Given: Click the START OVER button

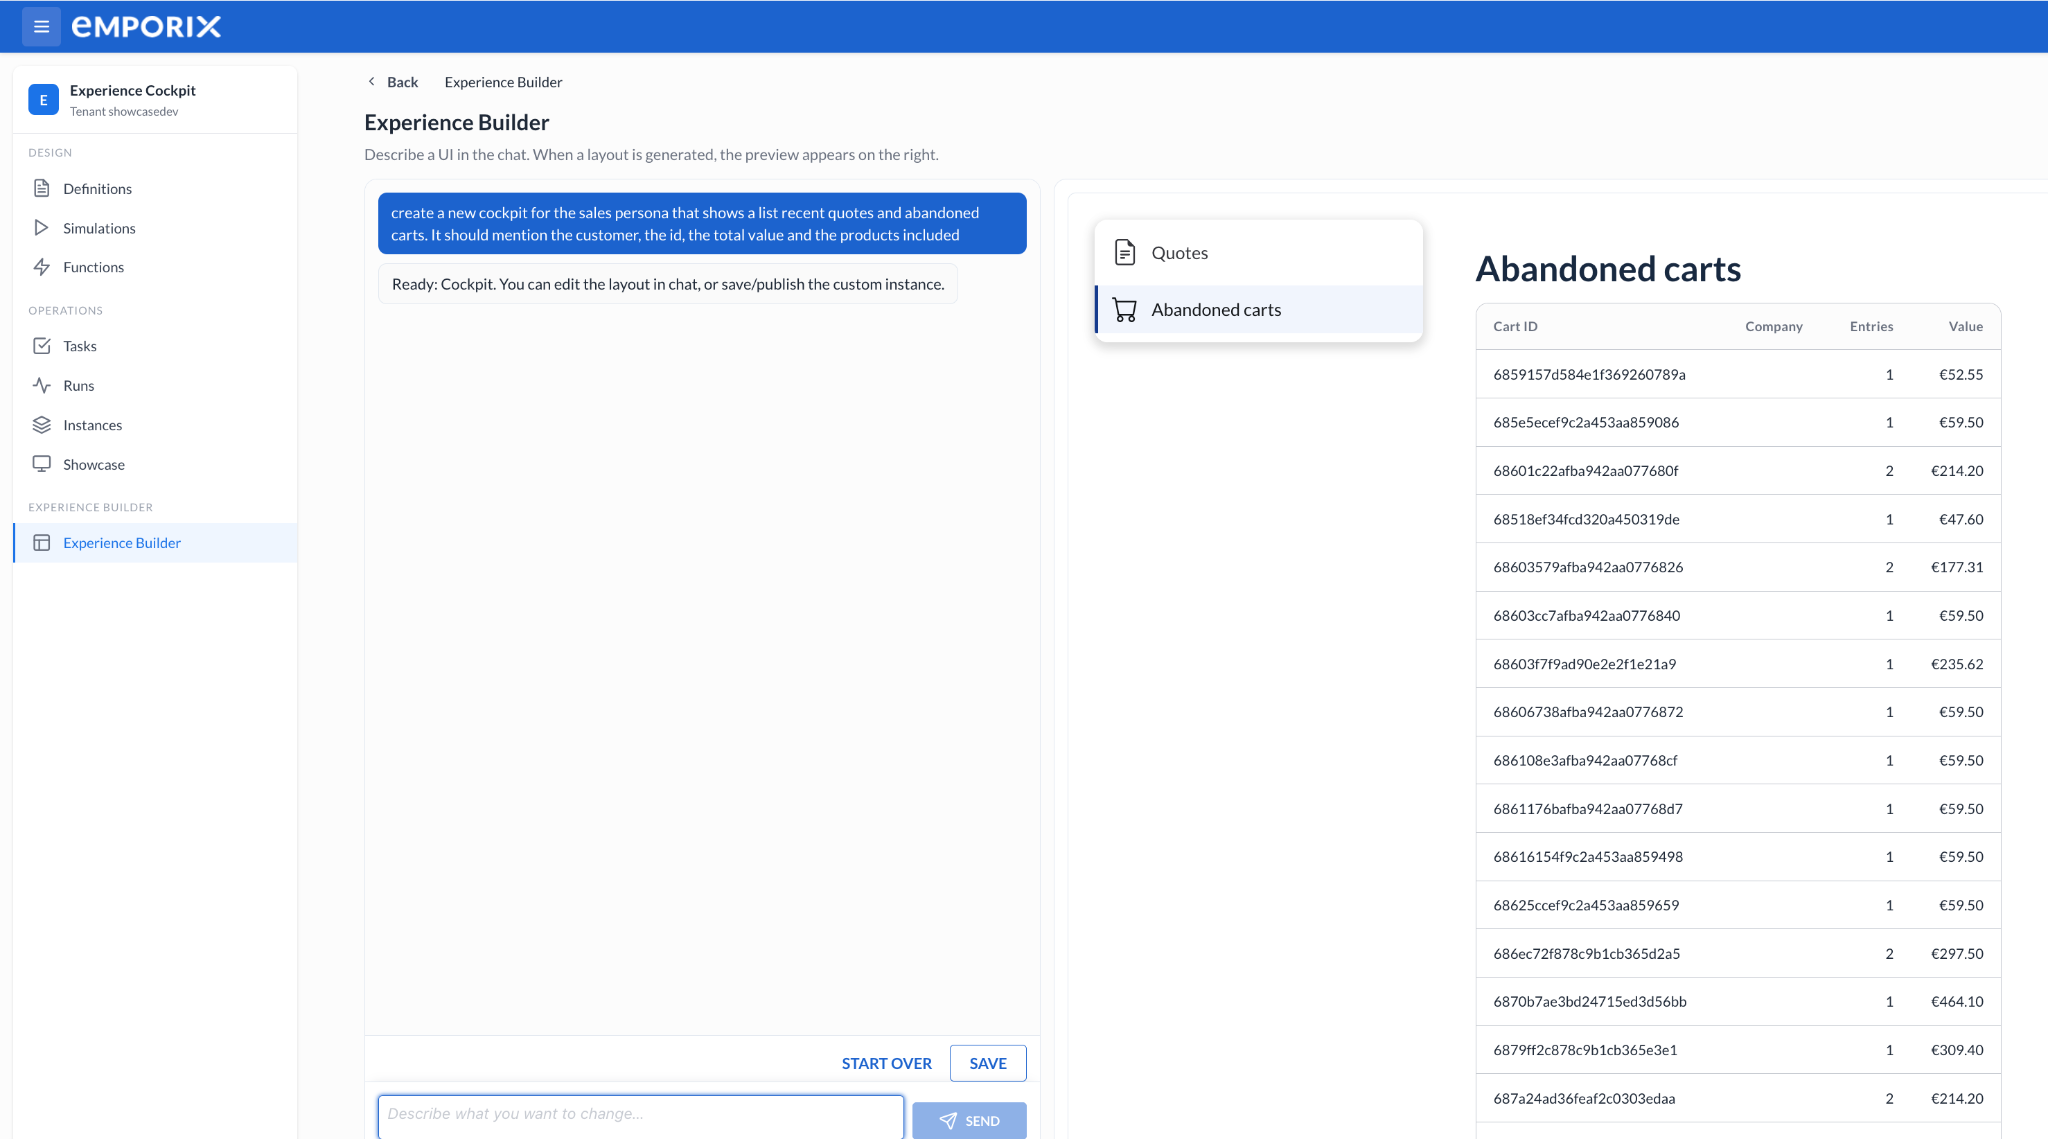Looking at the screenshot, I should pyautogui.click(x=886, y=1063).
